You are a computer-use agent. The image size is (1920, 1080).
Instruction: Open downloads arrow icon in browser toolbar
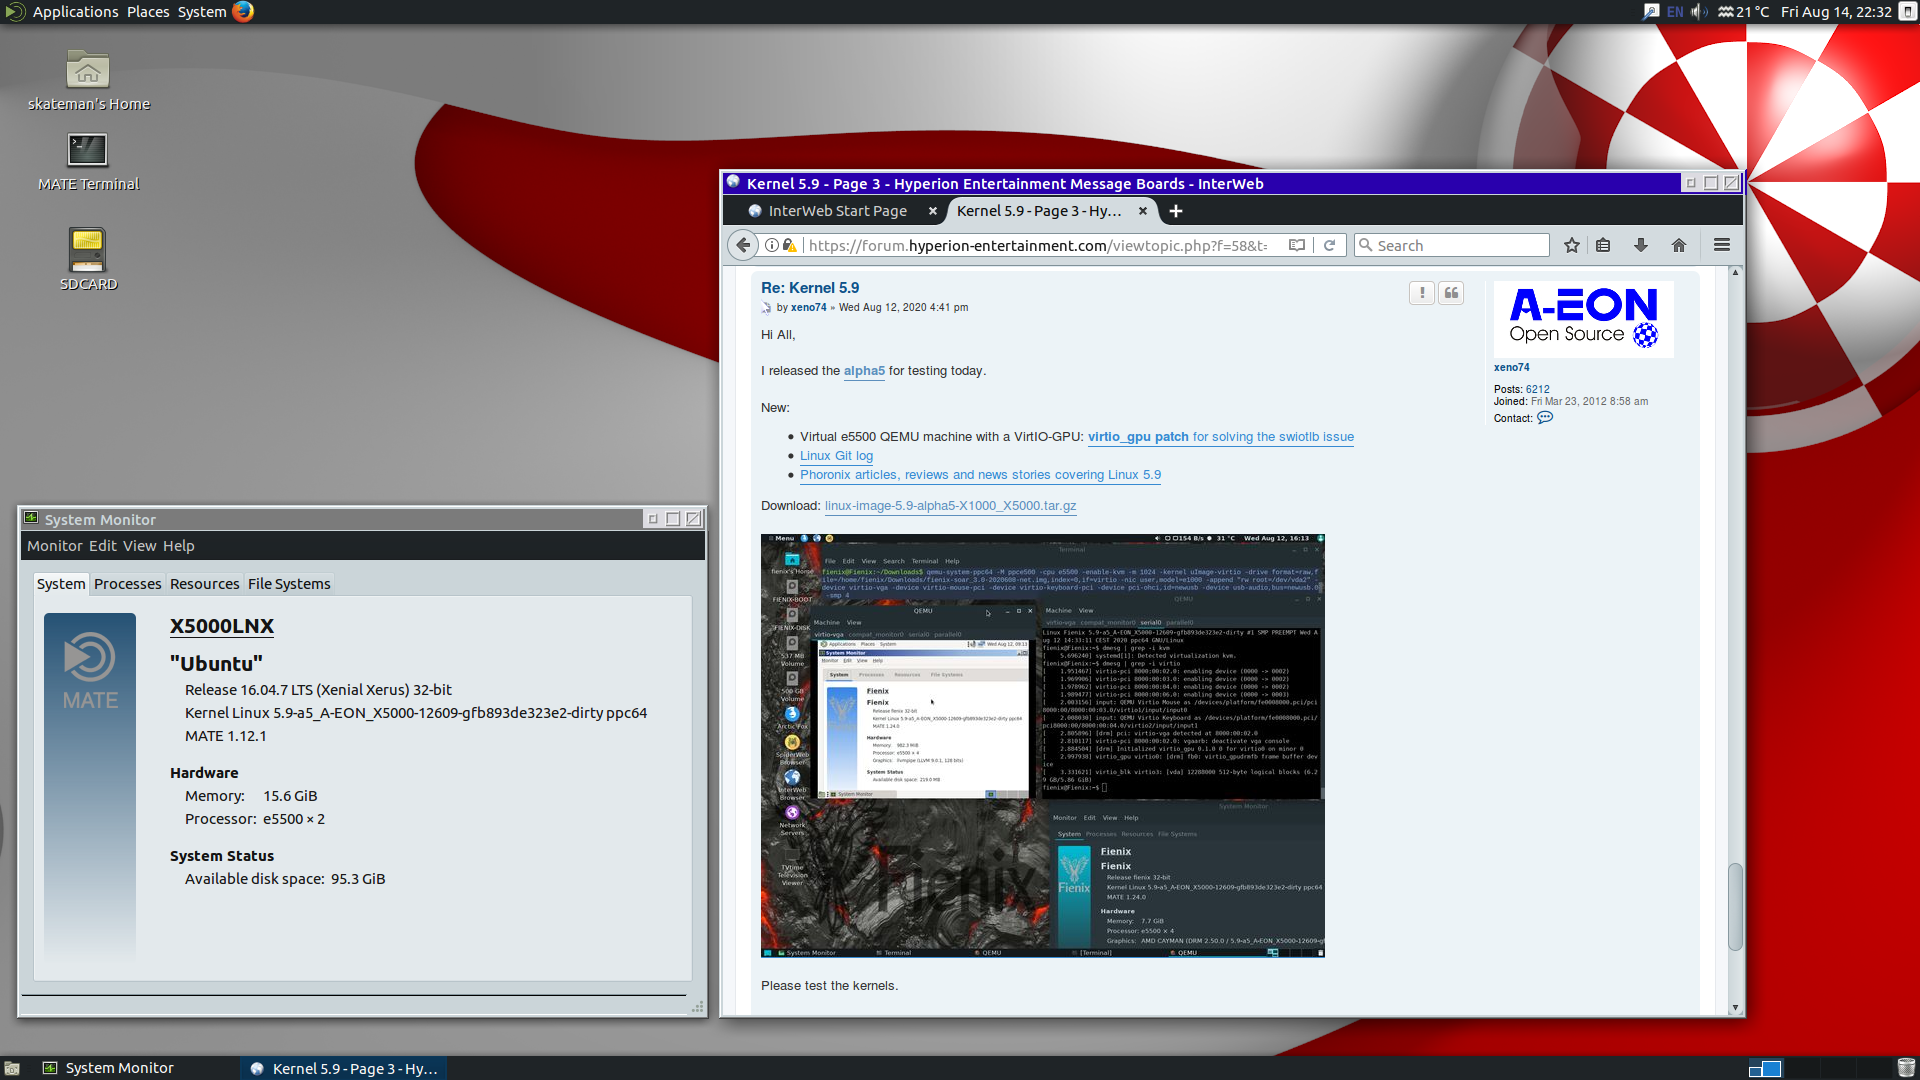tap(1641, 245)
